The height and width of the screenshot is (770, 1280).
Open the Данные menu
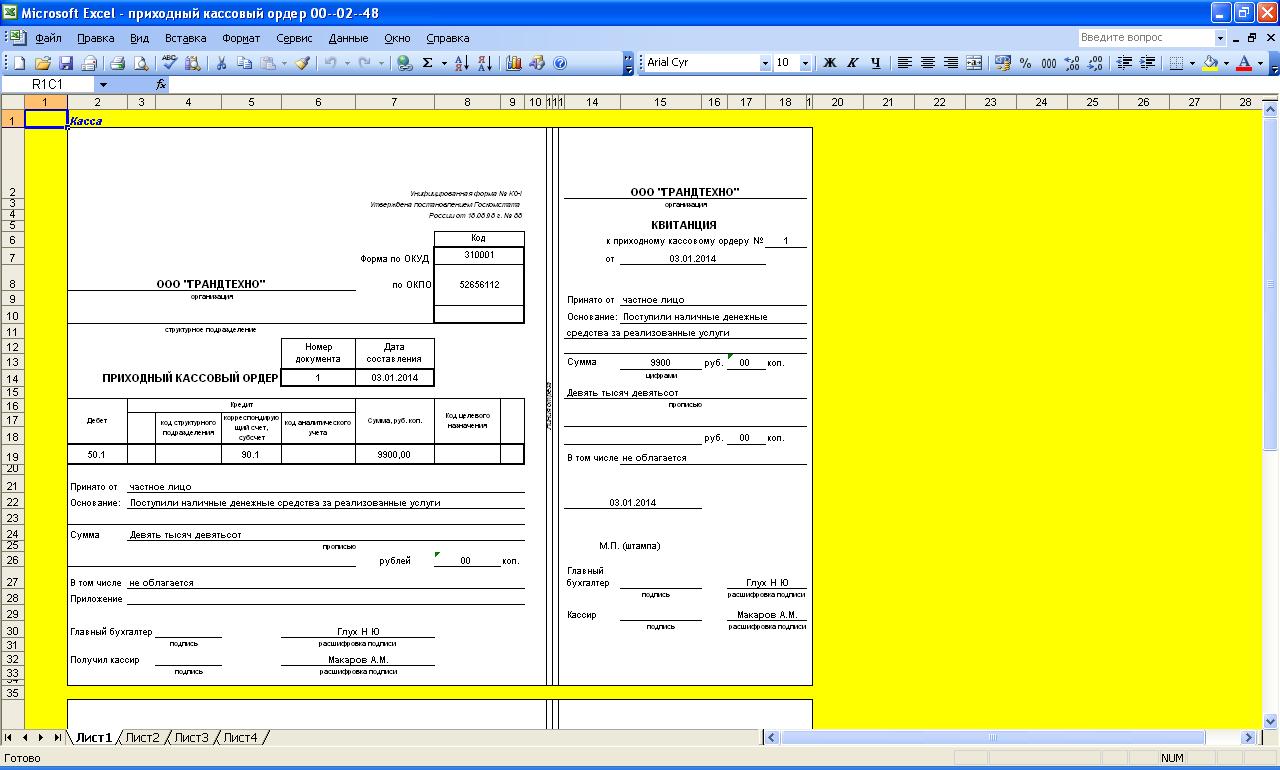pyautogui.click(x=348, y=38)
